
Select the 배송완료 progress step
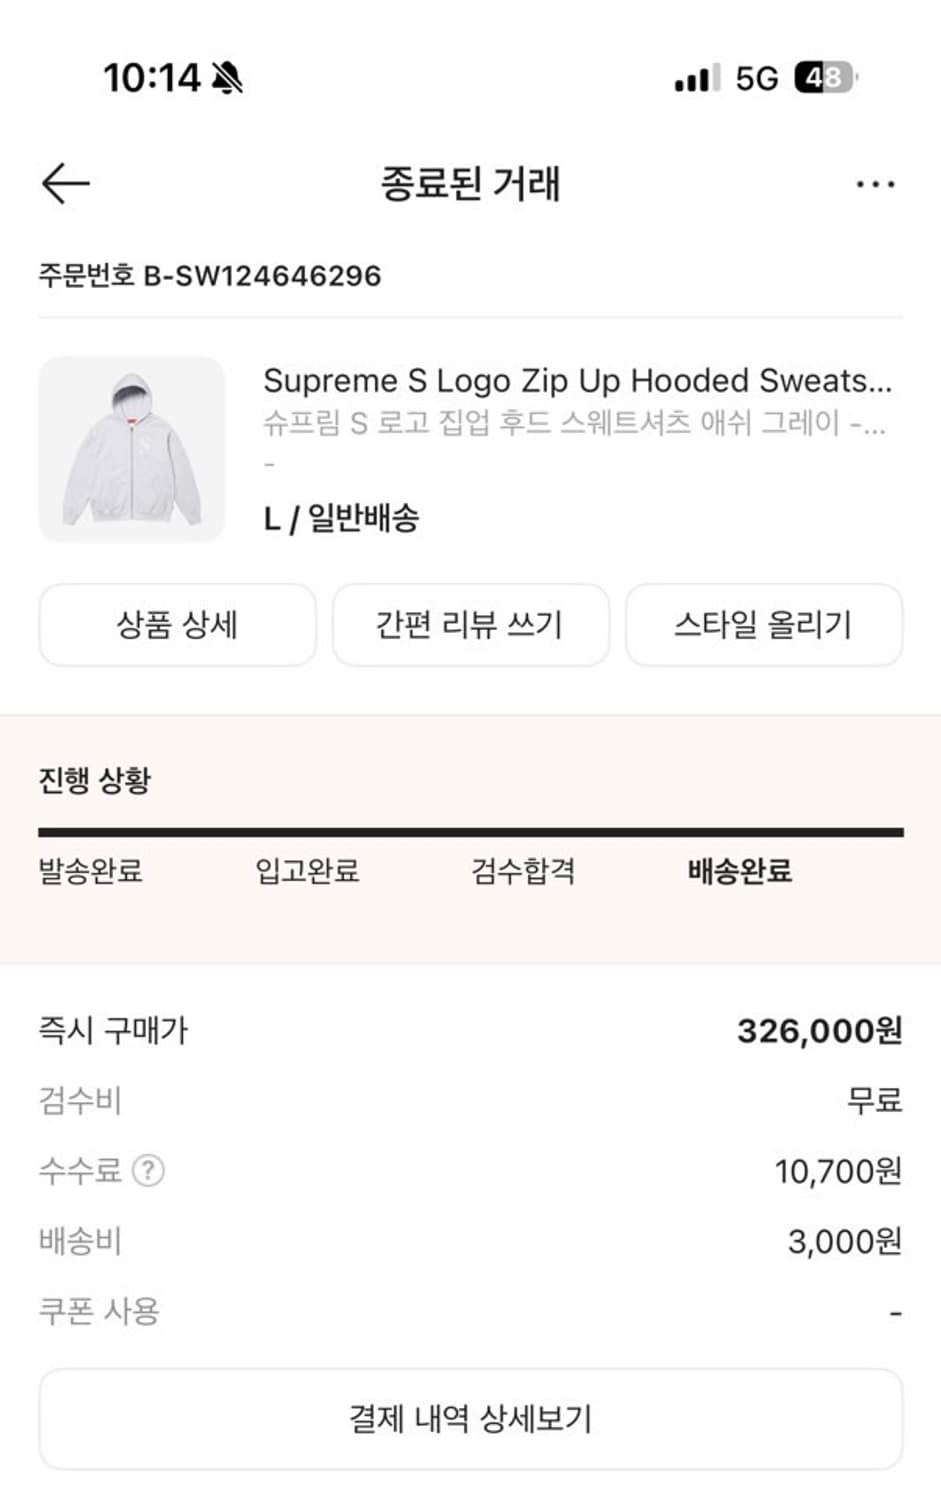tap(740, 870)
